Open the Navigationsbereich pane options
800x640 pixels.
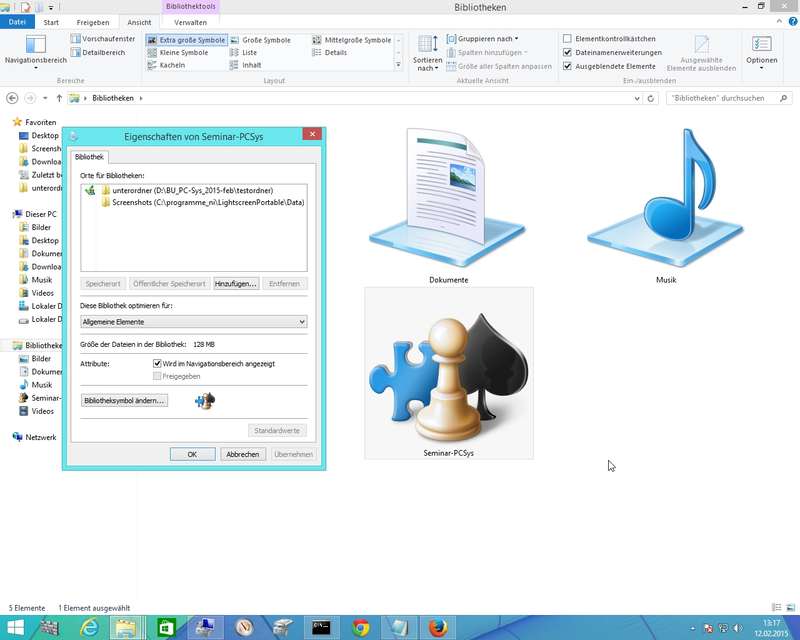[x=36, y=52]
